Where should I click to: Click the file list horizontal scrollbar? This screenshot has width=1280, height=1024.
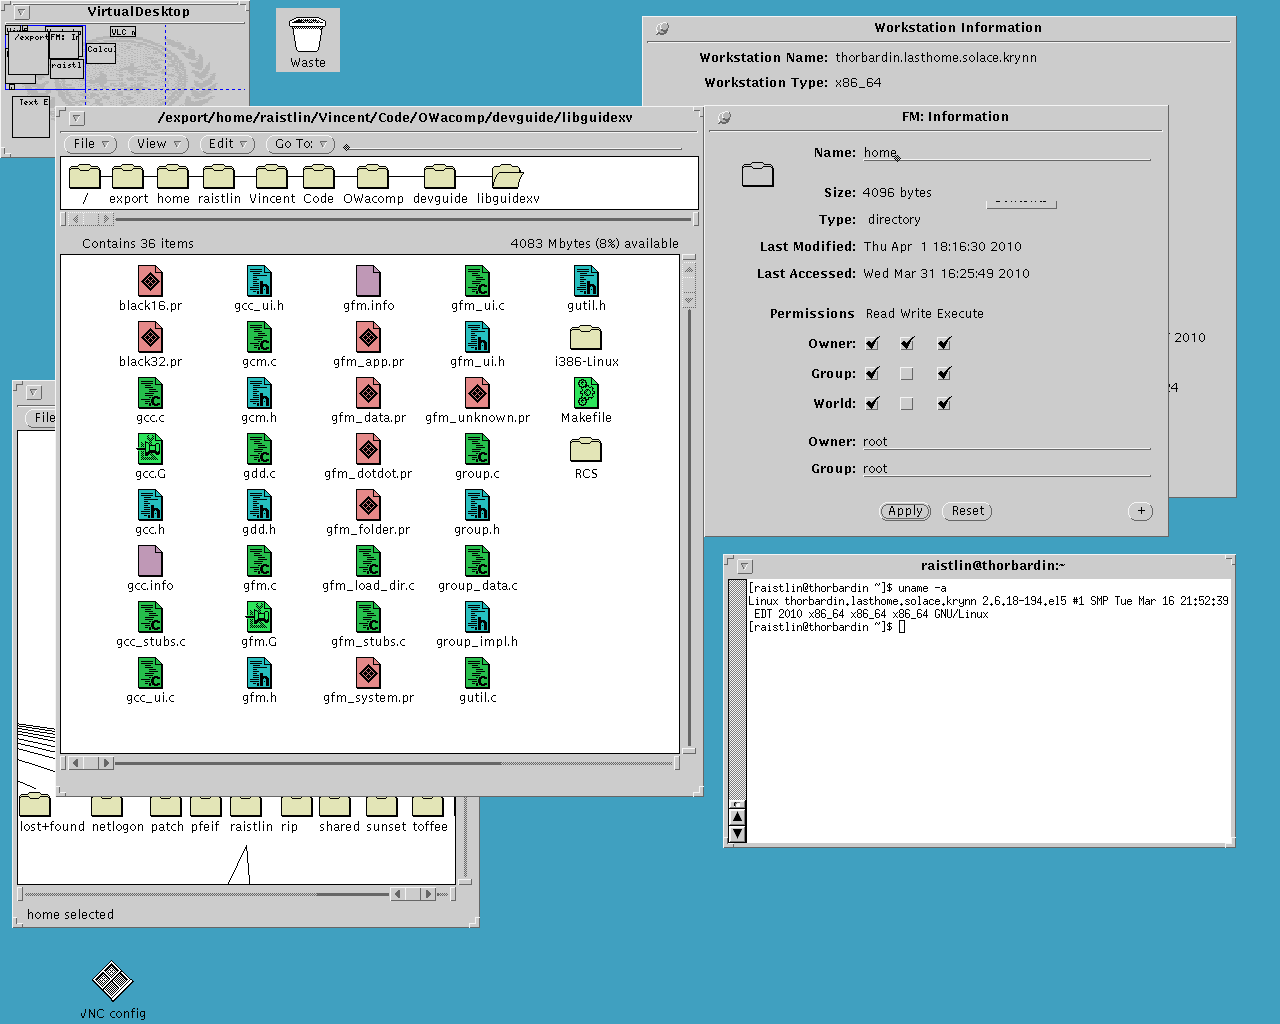point(390,763)
